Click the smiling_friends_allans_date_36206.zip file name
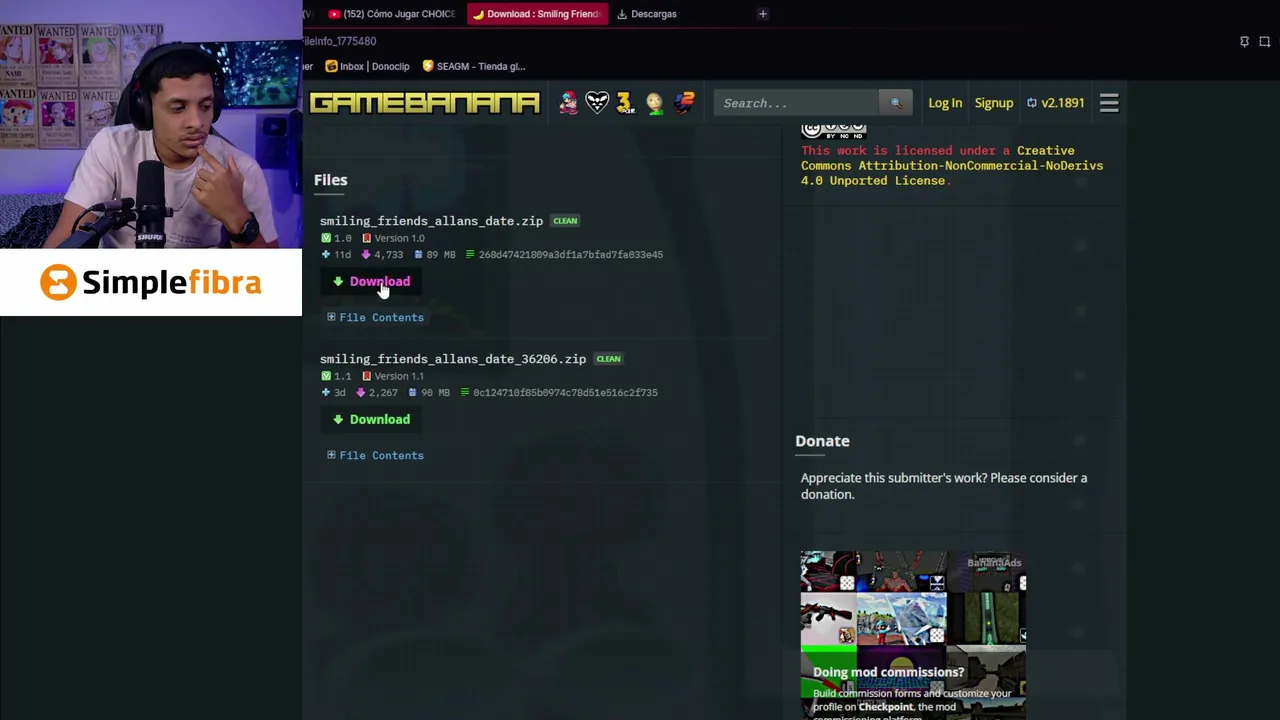This screenshot has width=1280, height=720. click(453, 359)
